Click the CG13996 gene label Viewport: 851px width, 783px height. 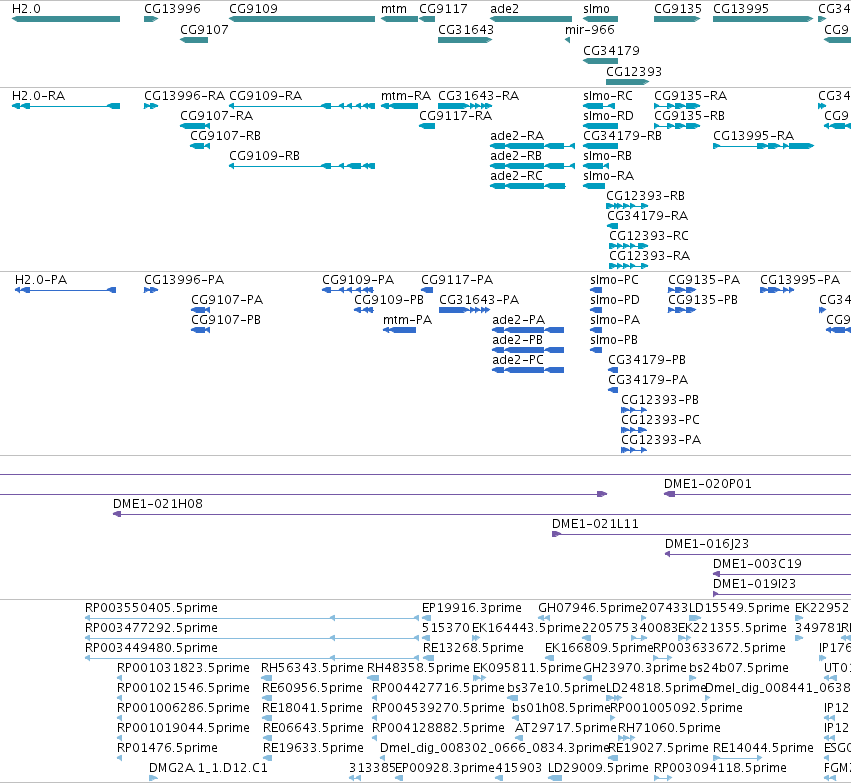pos(172,9)
